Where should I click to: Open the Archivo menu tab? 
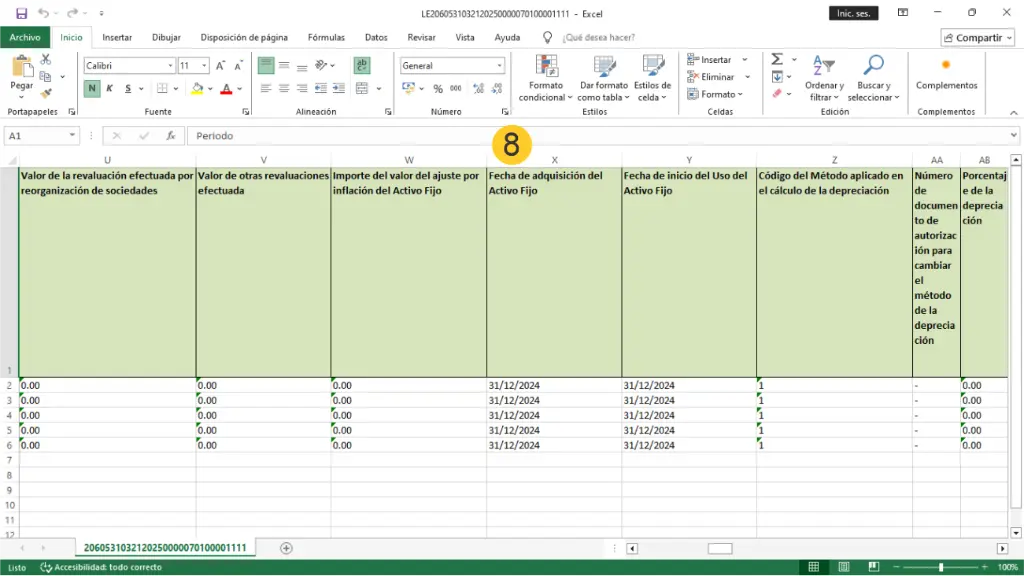coord(25,37)
